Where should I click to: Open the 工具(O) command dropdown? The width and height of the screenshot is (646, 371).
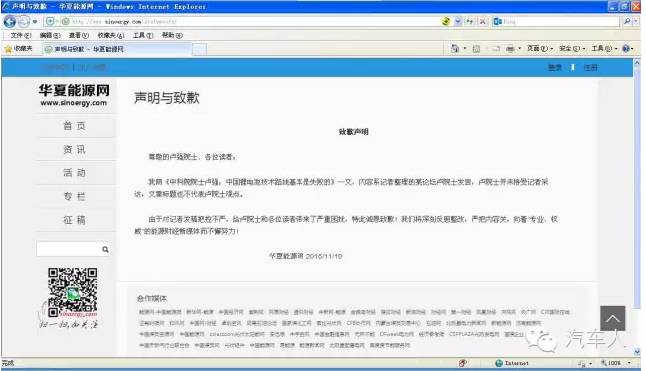point(604,49)
